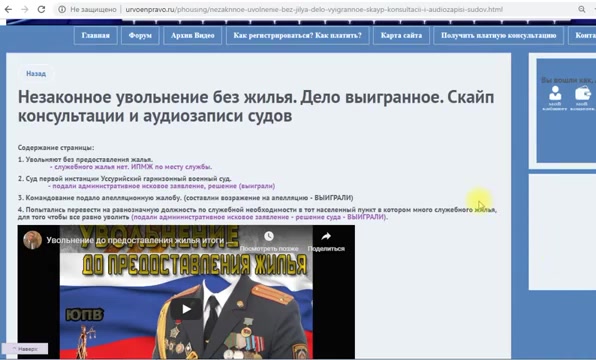Image resolution: width=596 pixels, height=360 pixels.
Task: Click the browser forward arrow
Action: pyautogui.click(x=24, y=9)
